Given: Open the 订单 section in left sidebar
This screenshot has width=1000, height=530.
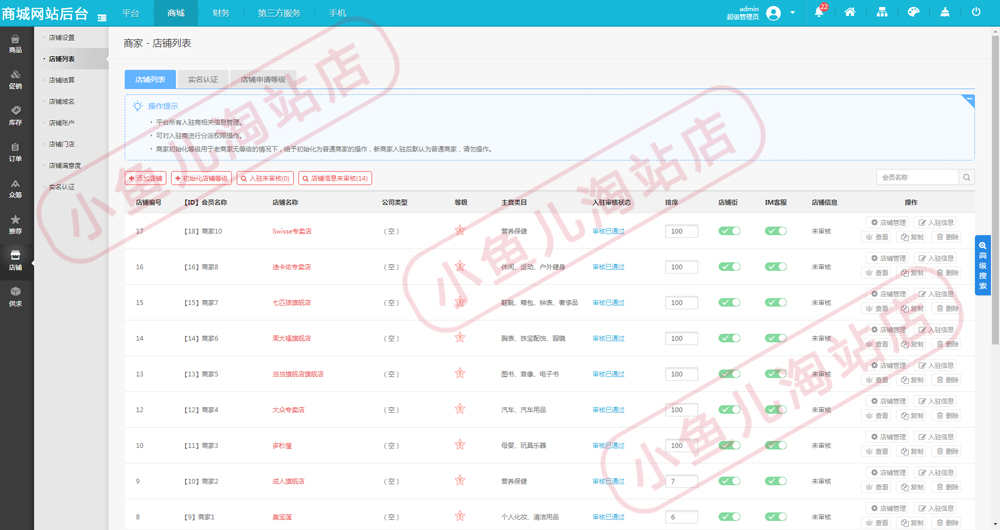Looking at the screenshot, I should point(15,152).
